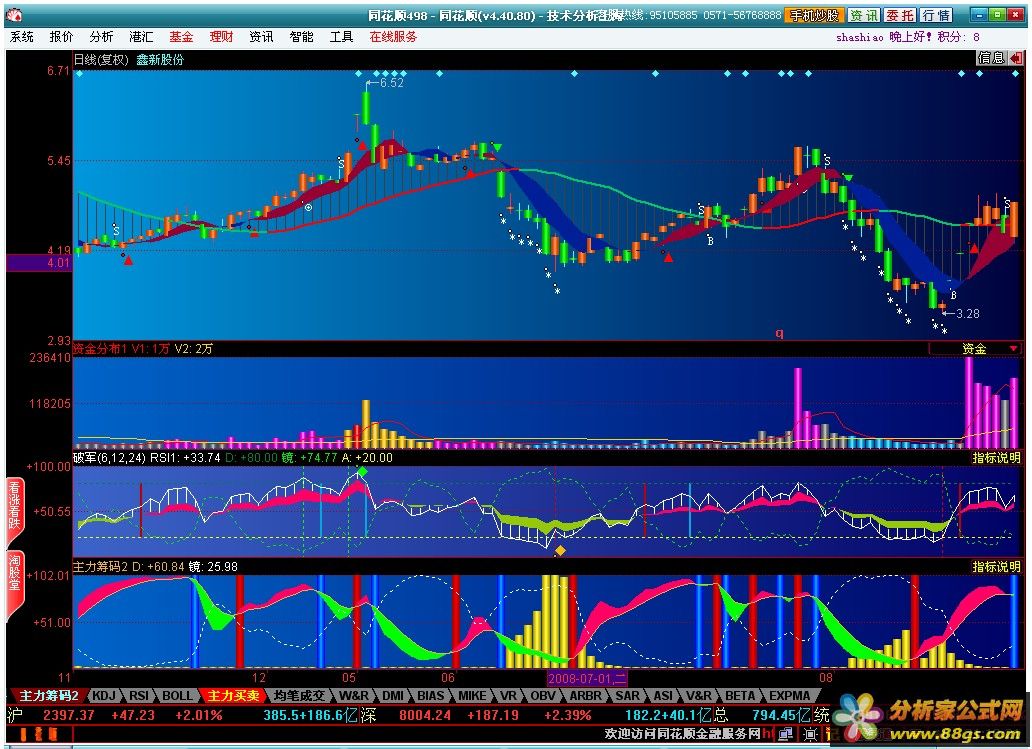
Task: Select the MIKE indicator tab
Action: pos(472,696)
